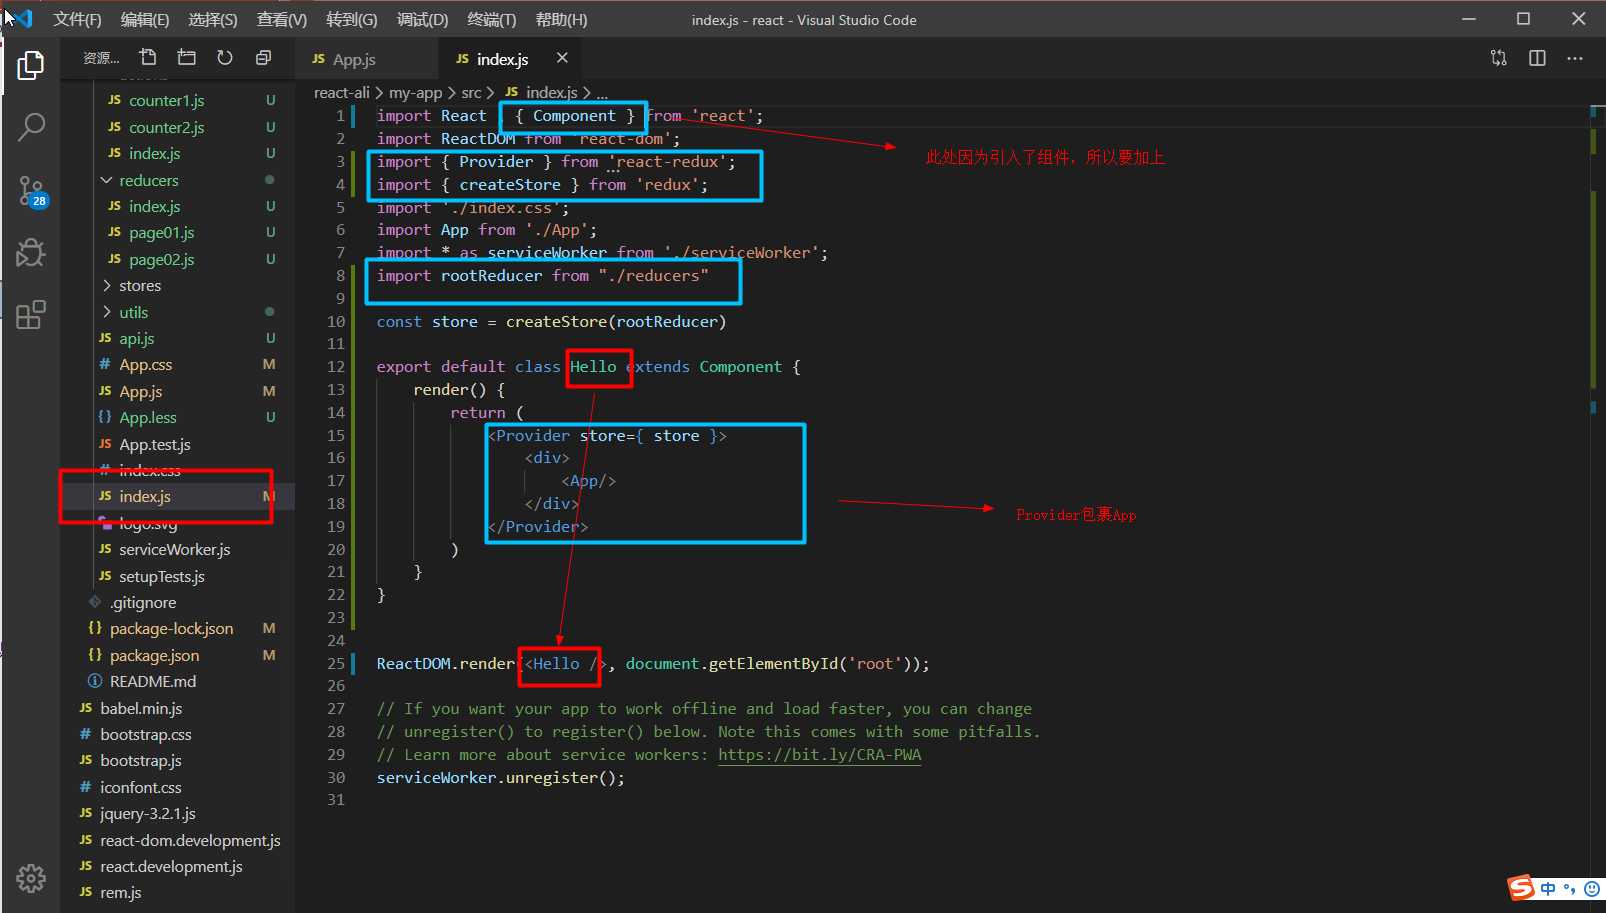Close the index.js editor tab
The width and height of the screenshot is (1606, 913).
click(x=562, y=58)
